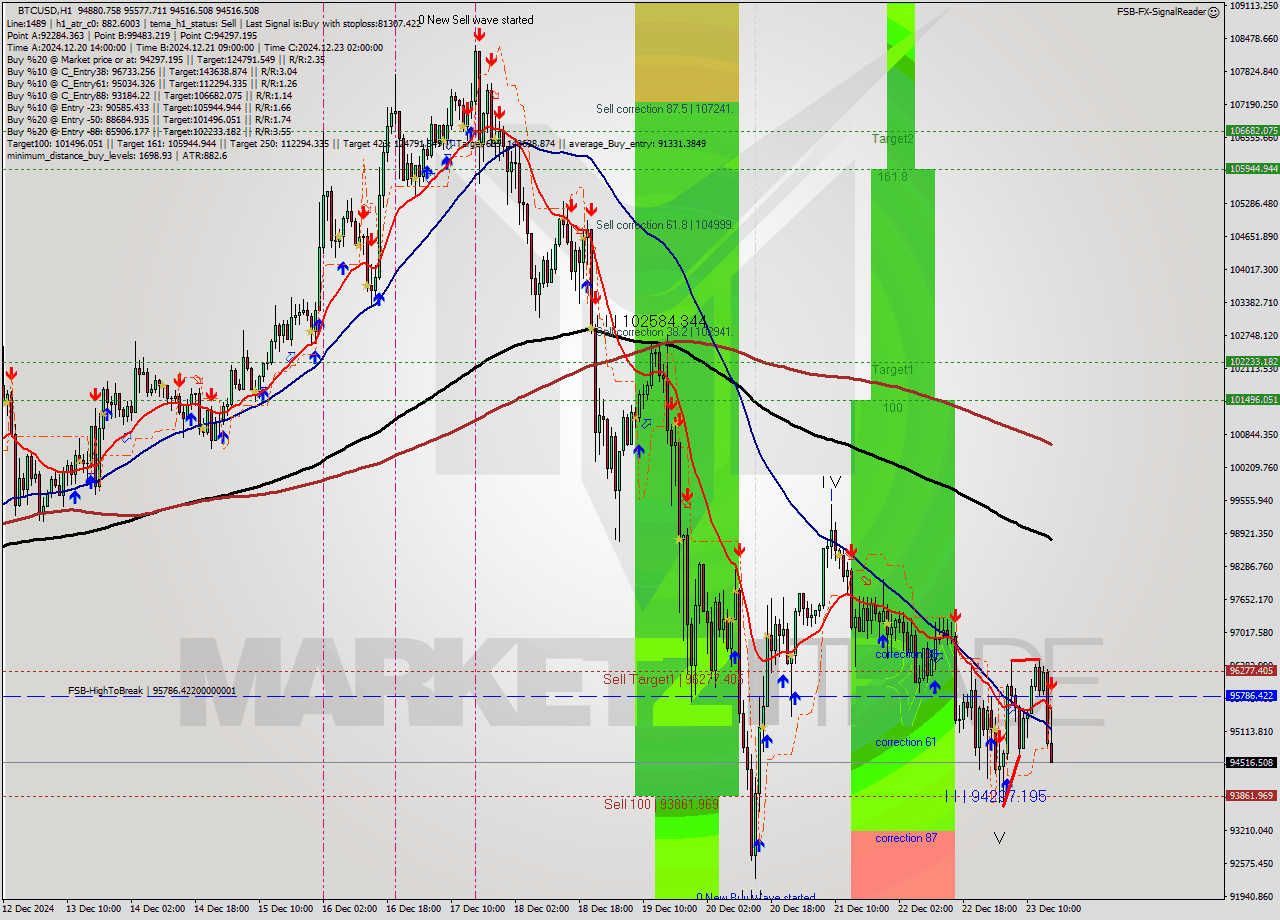
Task: Select 'Sell correction 87.5 | 107241' label
Action: (665, 109)
